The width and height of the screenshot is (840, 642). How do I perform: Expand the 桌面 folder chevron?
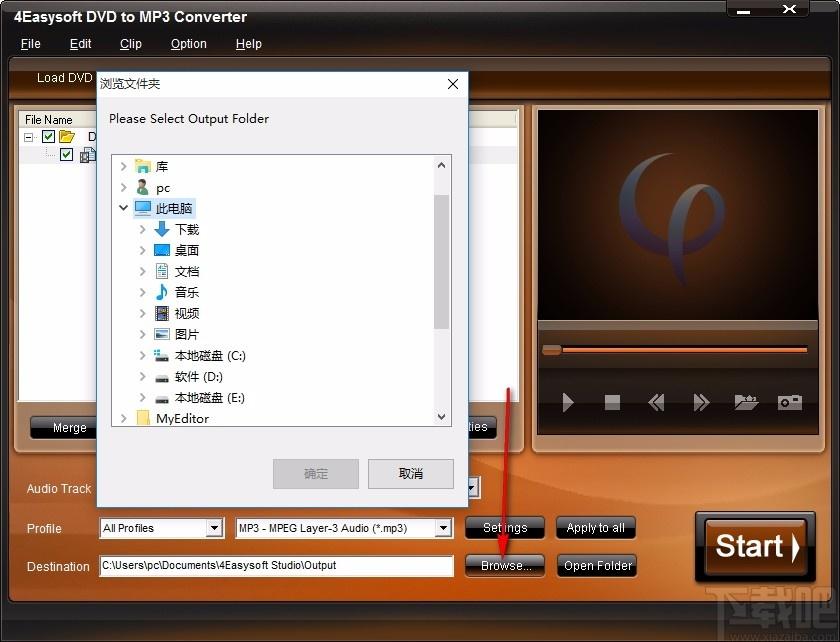pos(142,250)
